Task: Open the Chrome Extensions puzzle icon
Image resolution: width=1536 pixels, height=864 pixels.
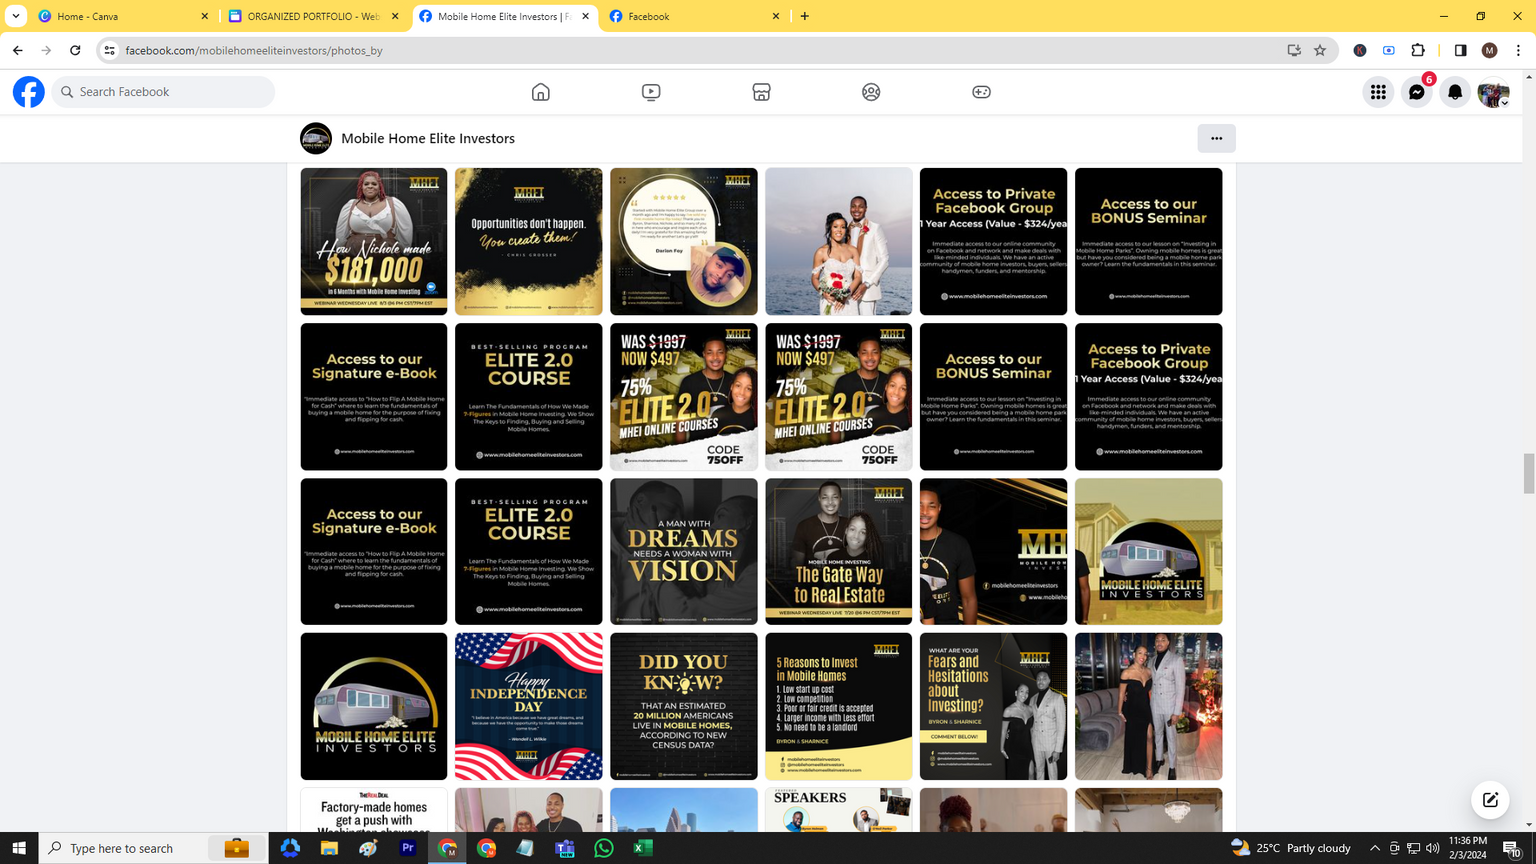Action: click(1418, 50)
